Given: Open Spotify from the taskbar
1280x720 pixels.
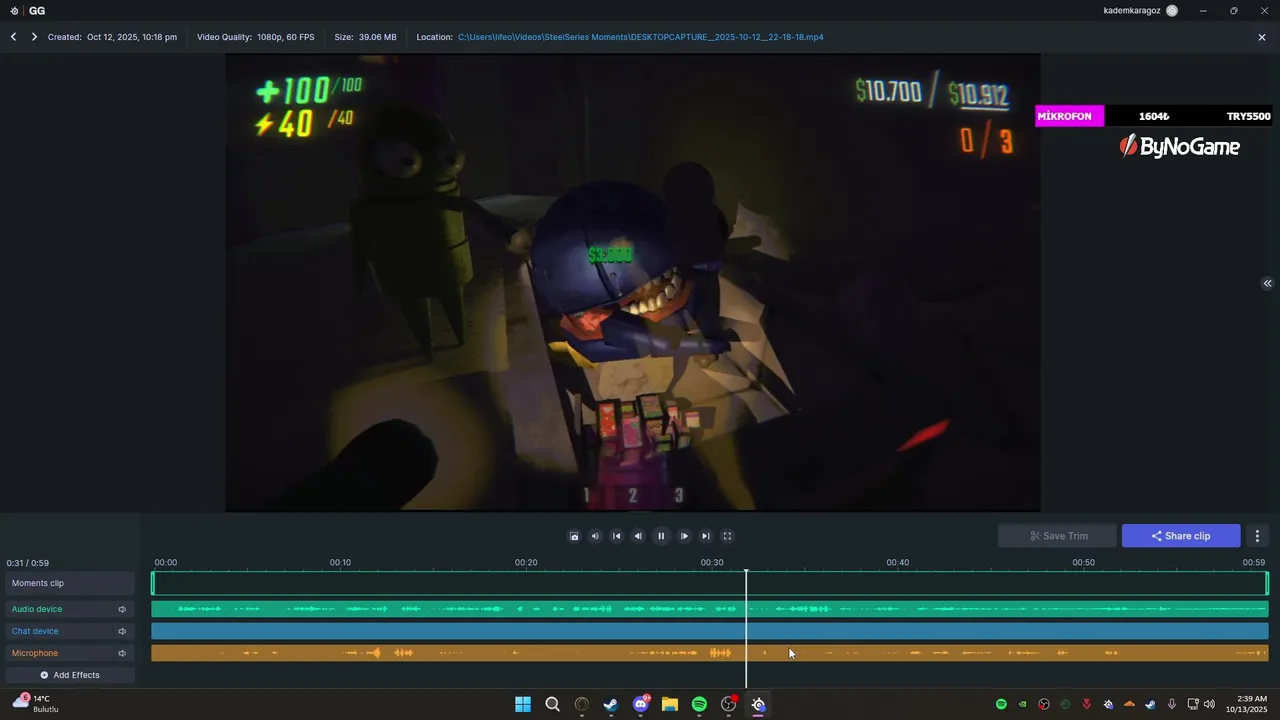Looking at the screenshot, I should point(699,704).
